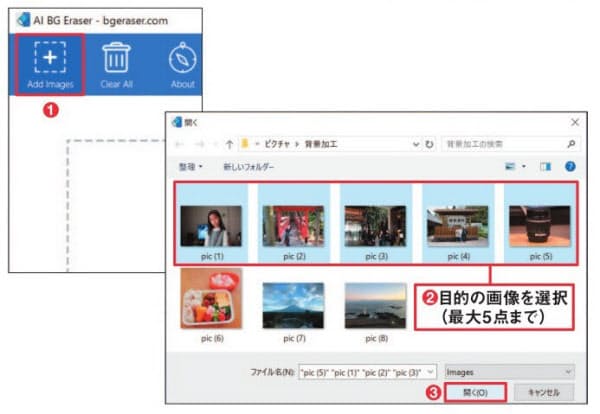
Task: Toggle the preview pane icon
Action: (x=545, y=166)
